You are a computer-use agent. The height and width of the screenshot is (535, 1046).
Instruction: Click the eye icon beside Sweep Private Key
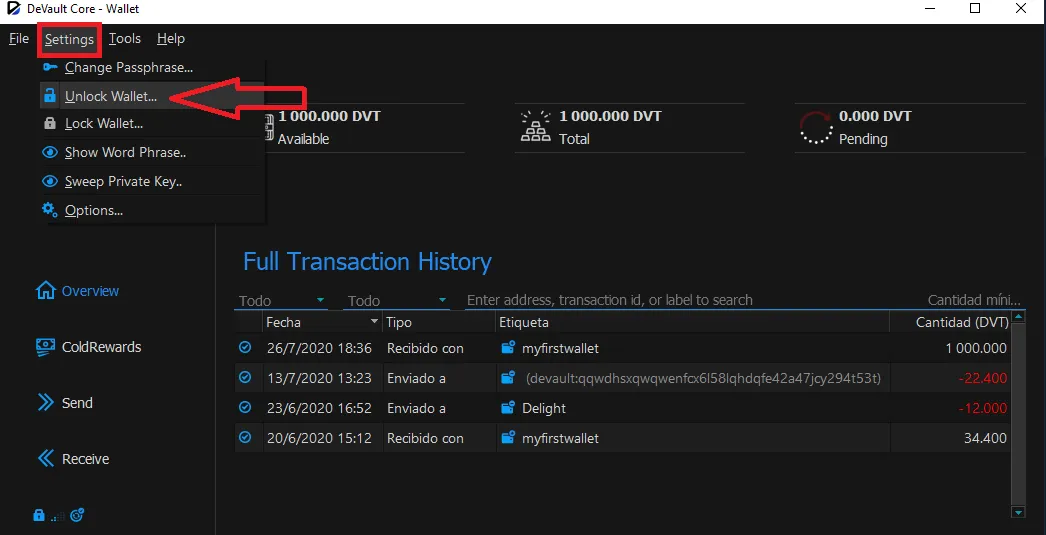[x=50, y=181]
